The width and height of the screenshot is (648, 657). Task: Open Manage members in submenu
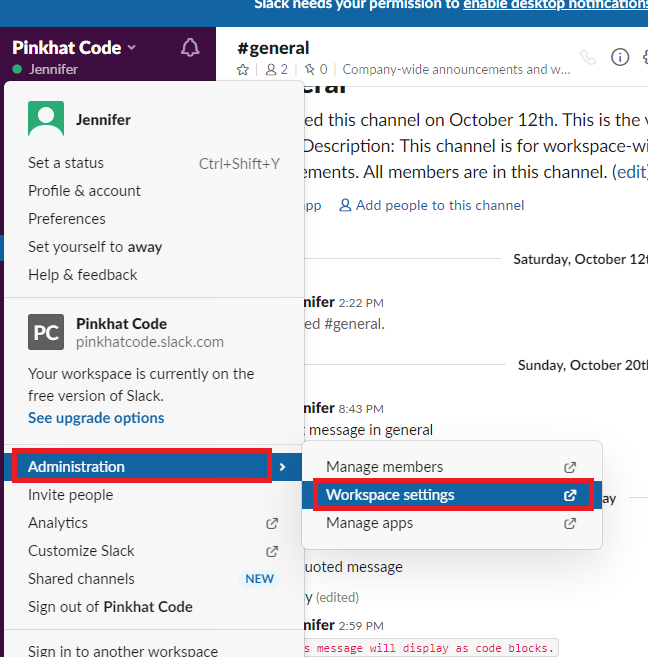click(452, 467)
